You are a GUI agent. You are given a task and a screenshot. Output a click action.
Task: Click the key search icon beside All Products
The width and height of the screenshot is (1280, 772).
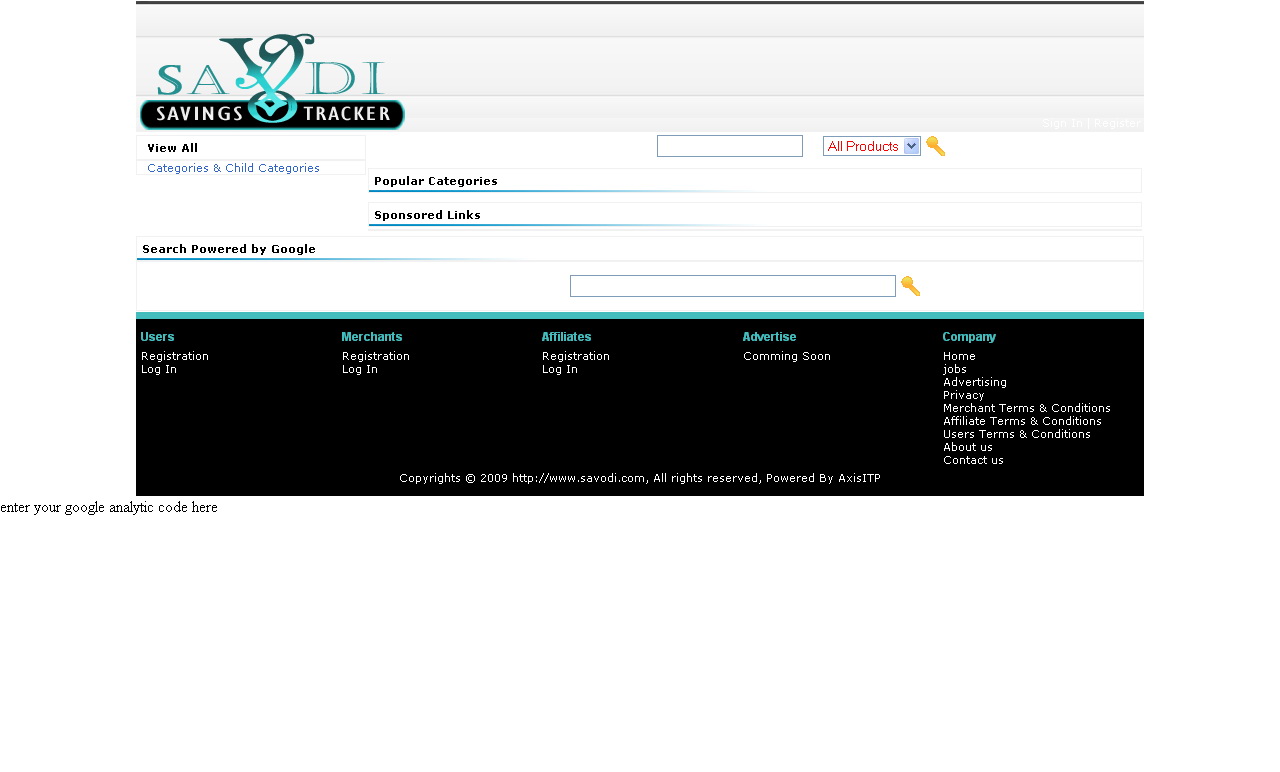[935, 146]
